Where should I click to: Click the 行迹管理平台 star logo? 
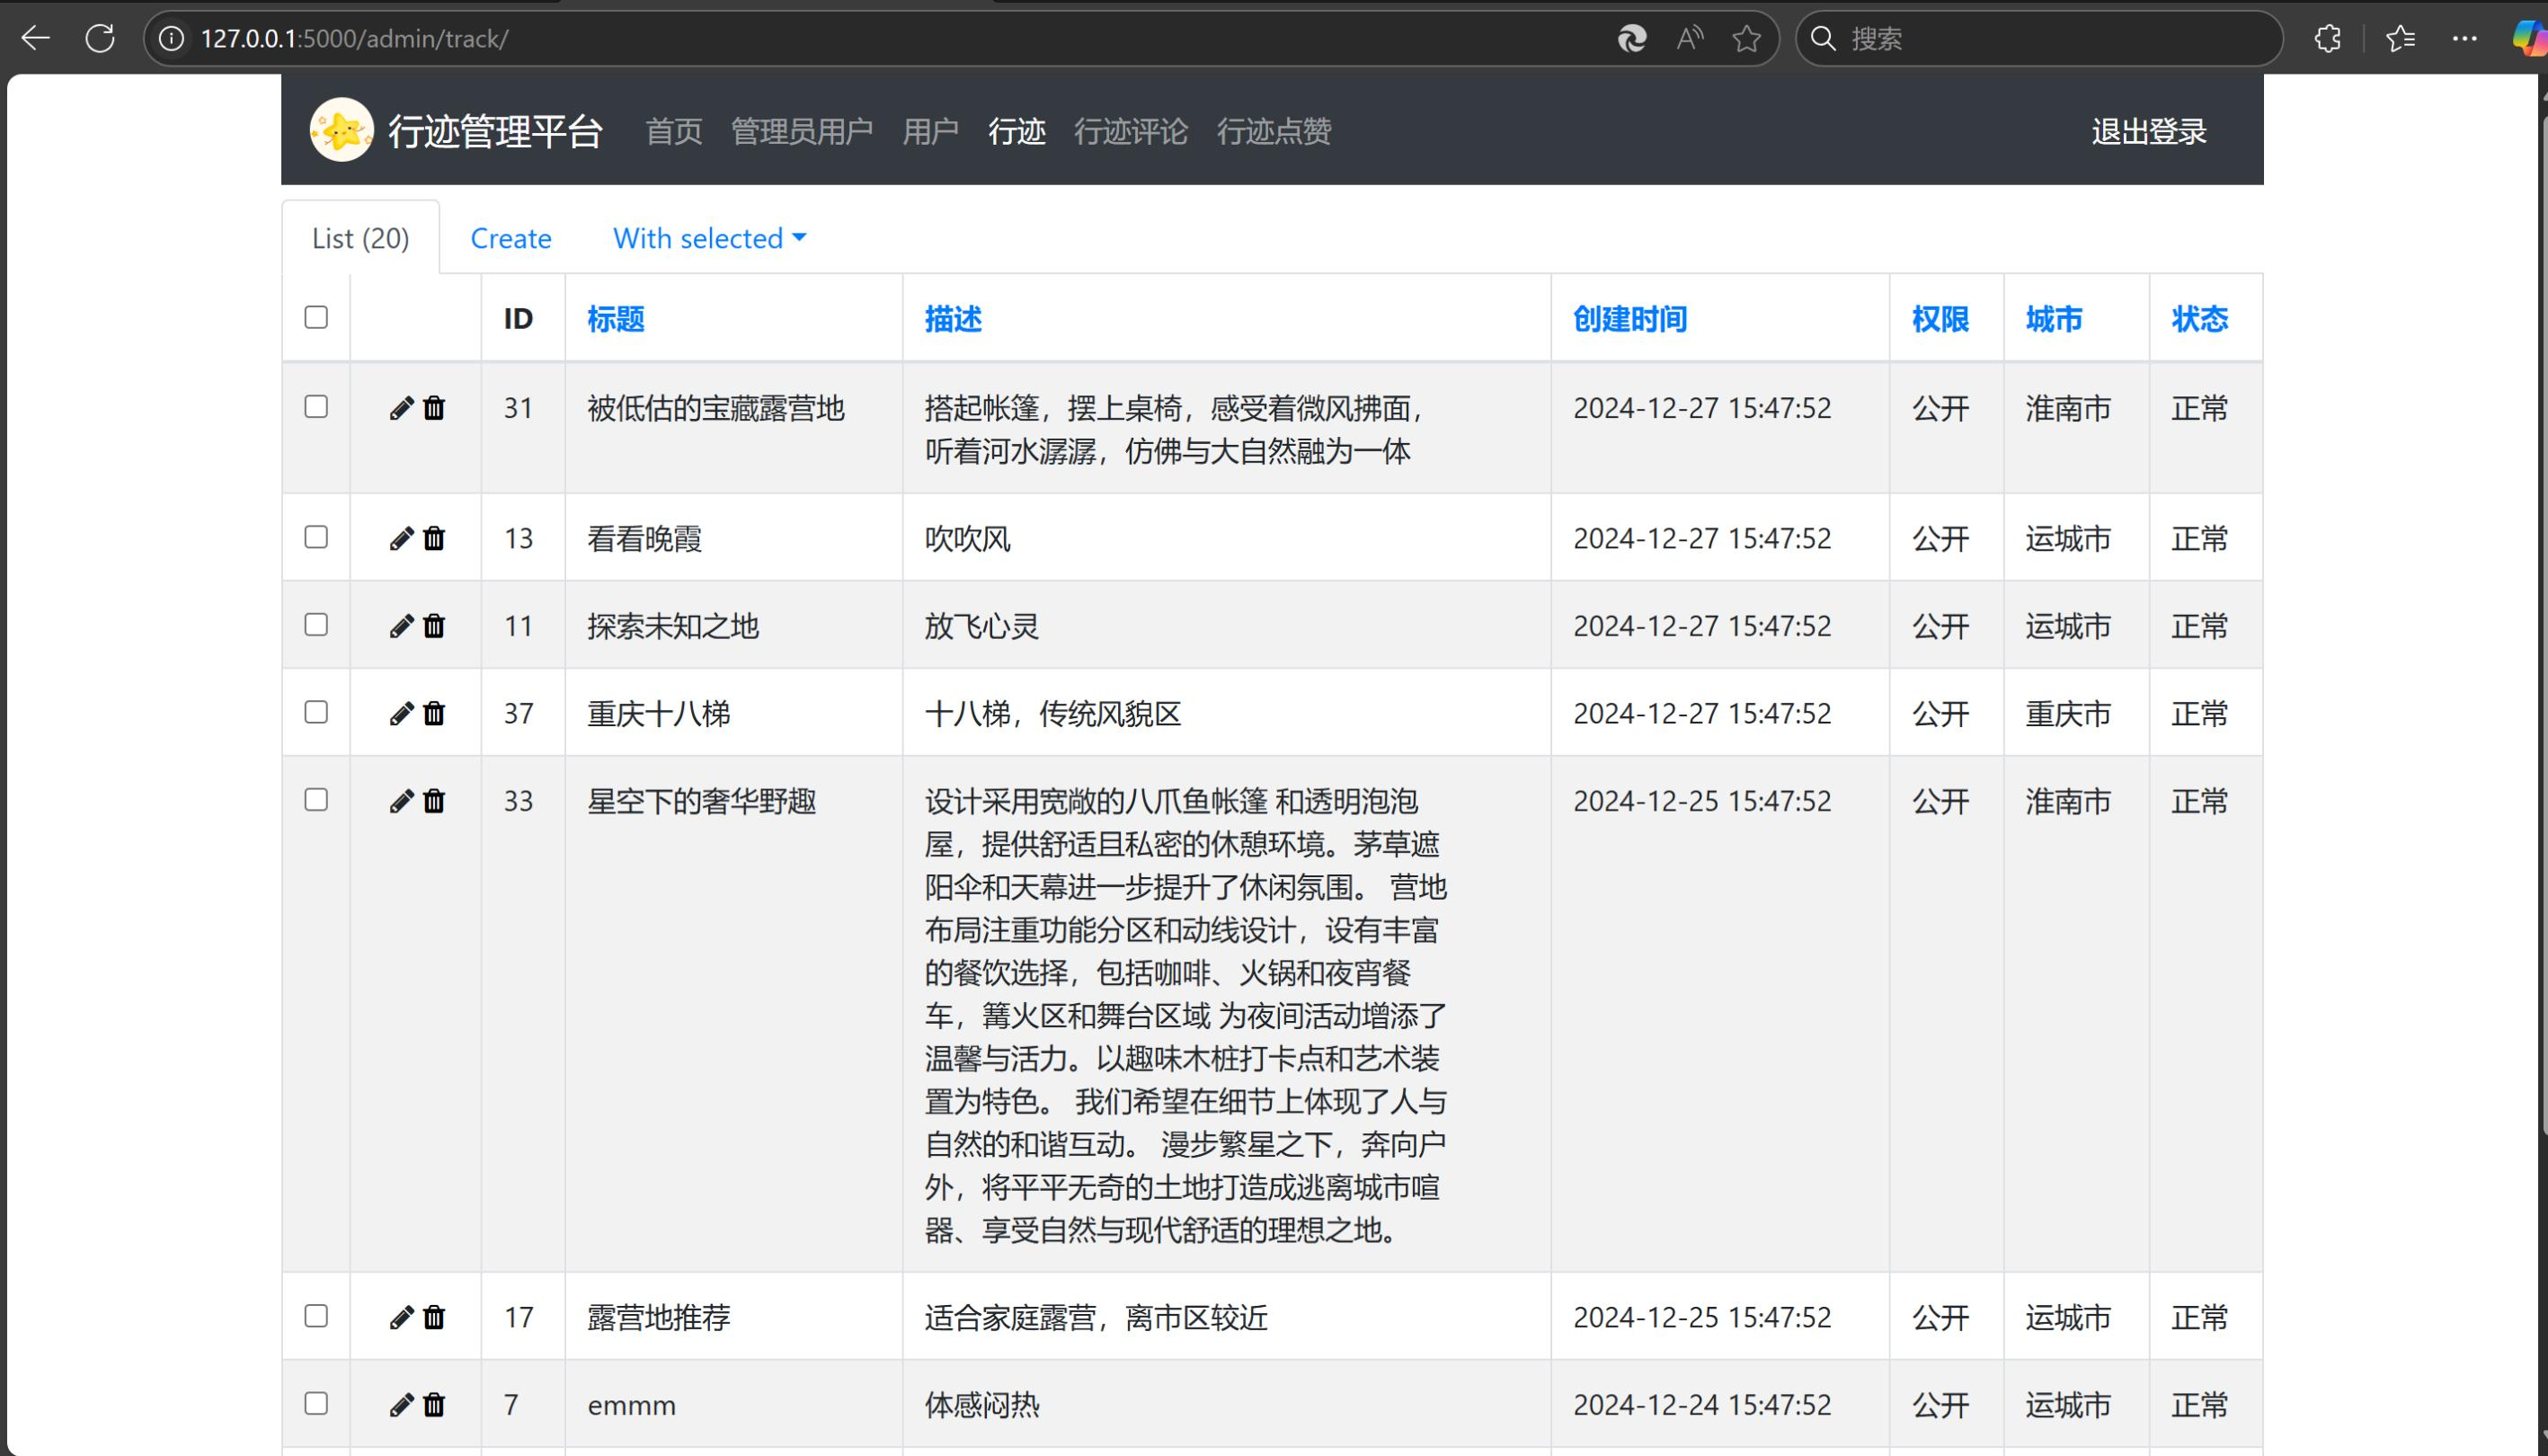click(x=341, y=130)
